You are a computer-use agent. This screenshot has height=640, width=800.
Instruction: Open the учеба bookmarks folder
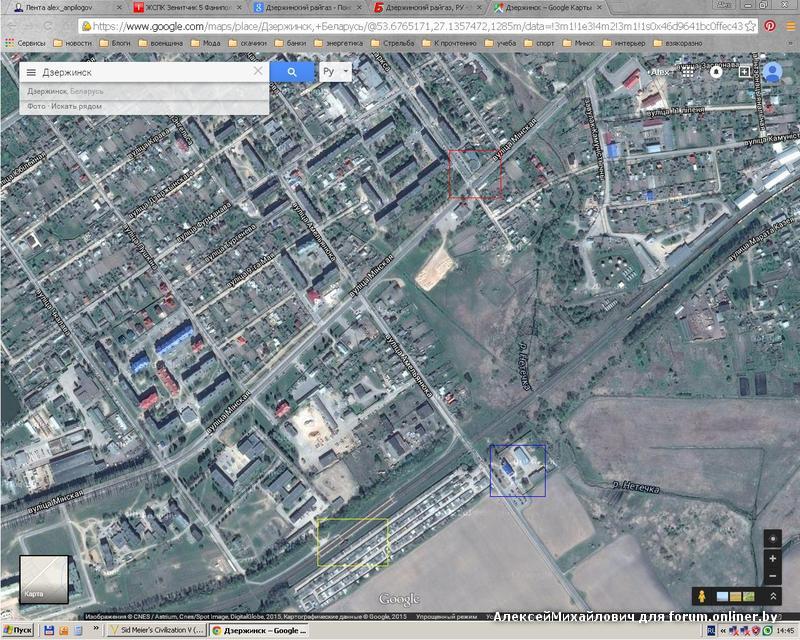501,43
